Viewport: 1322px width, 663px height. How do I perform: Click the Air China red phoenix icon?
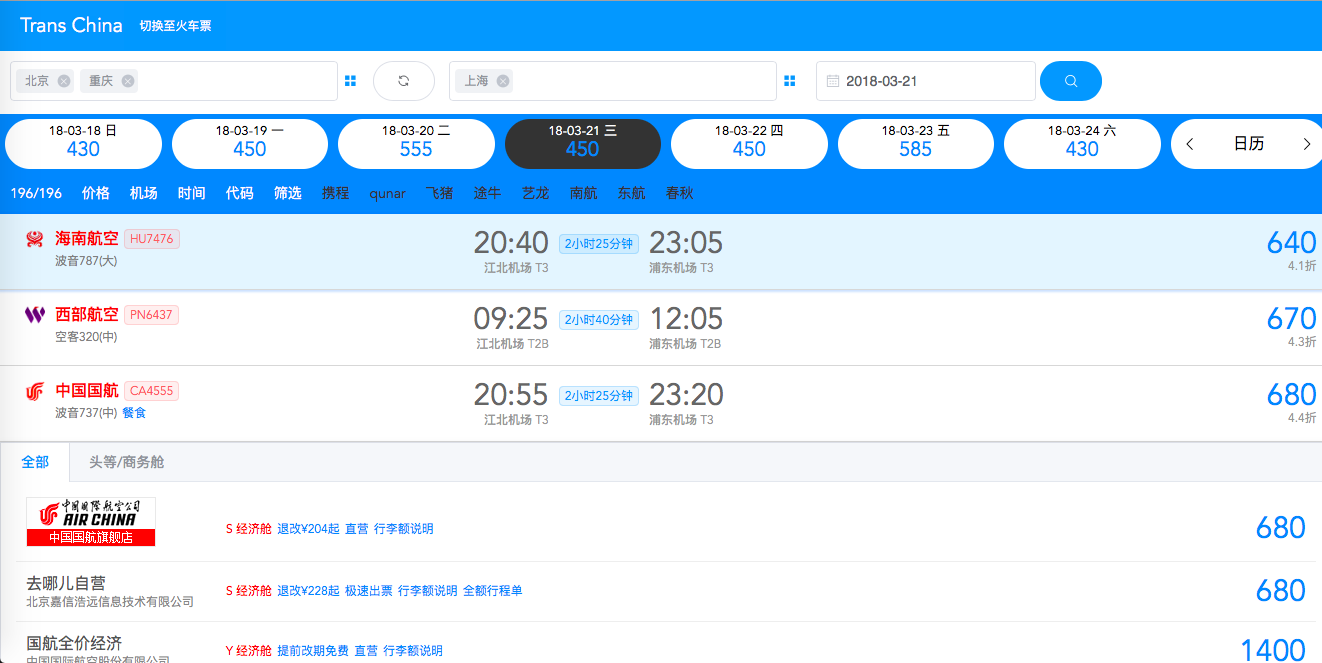click(x=35, y=391)
